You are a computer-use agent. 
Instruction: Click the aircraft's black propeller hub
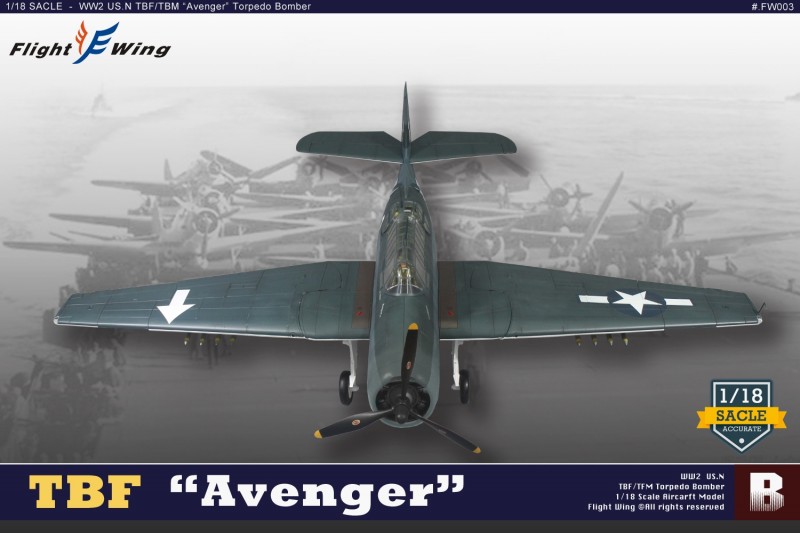402,410
